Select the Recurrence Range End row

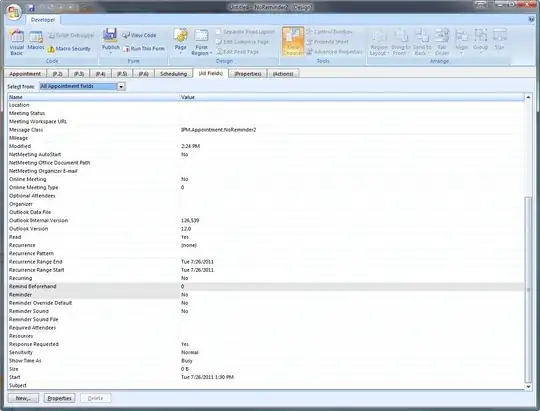click(x=266, y=261)
